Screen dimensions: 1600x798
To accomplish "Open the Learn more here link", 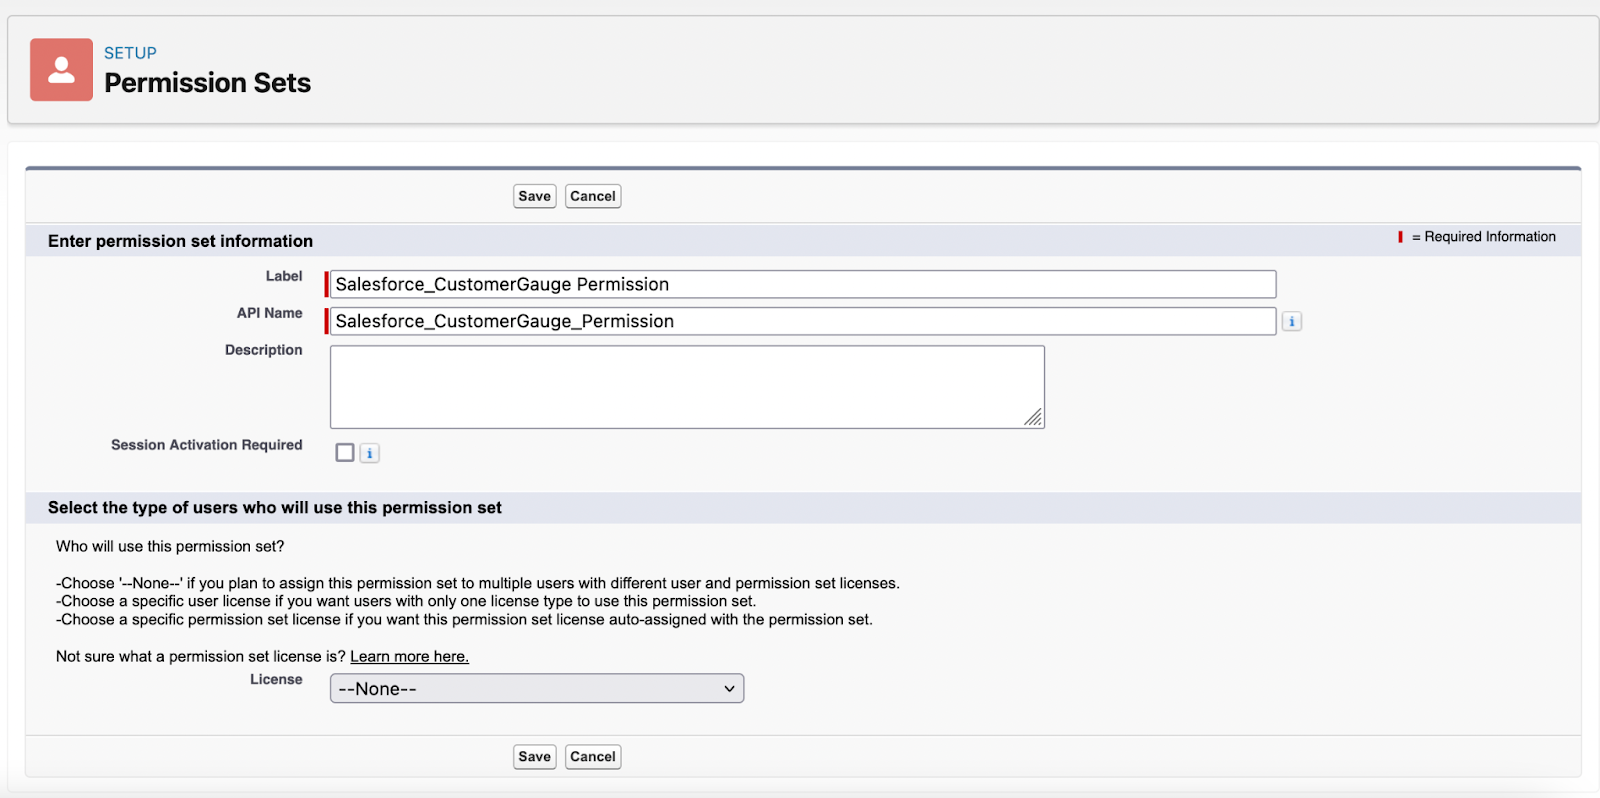I will [409, 656].
